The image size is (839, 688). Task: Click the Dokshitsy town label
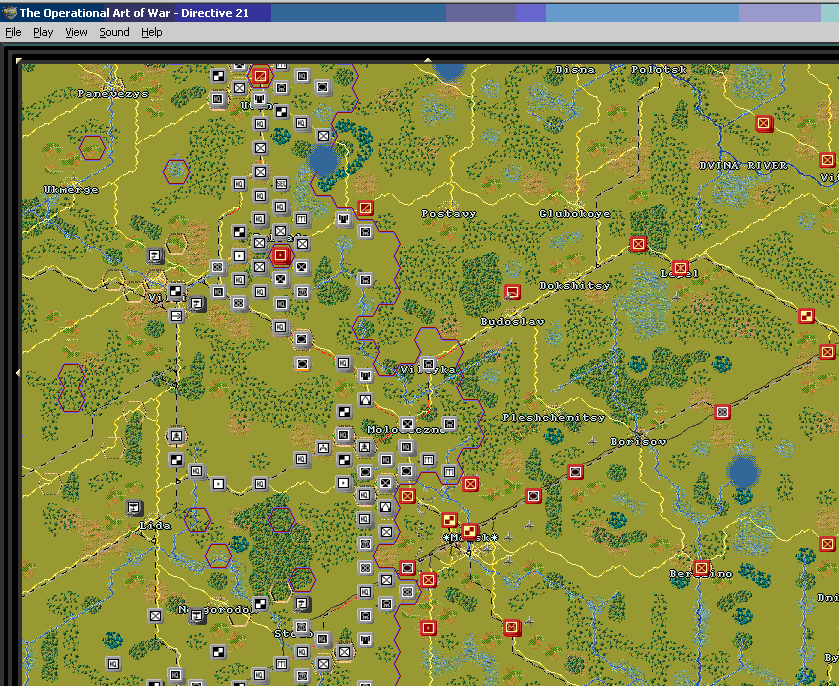pos(575,286)
